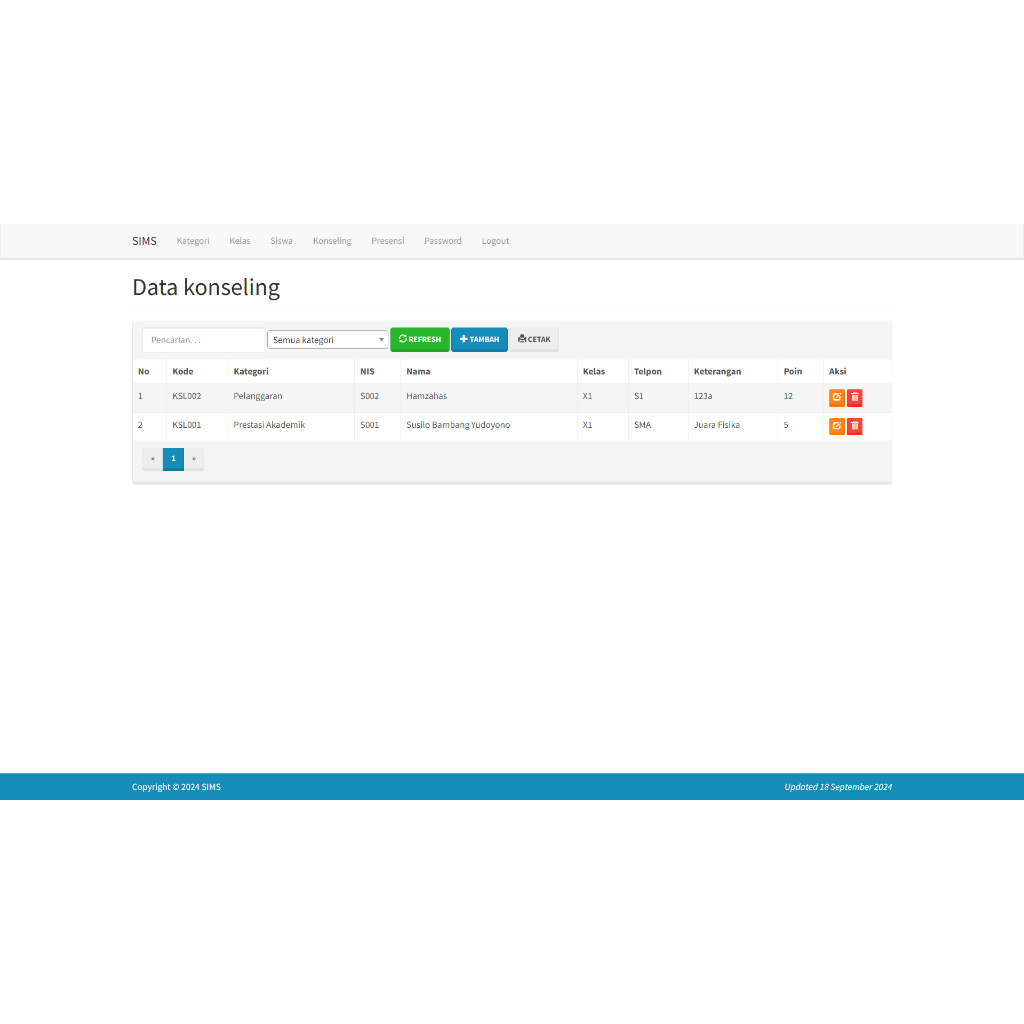The image size is (1024, 1024).
Task: Click the SIMS brand link
Action: (x=144, y=241)
